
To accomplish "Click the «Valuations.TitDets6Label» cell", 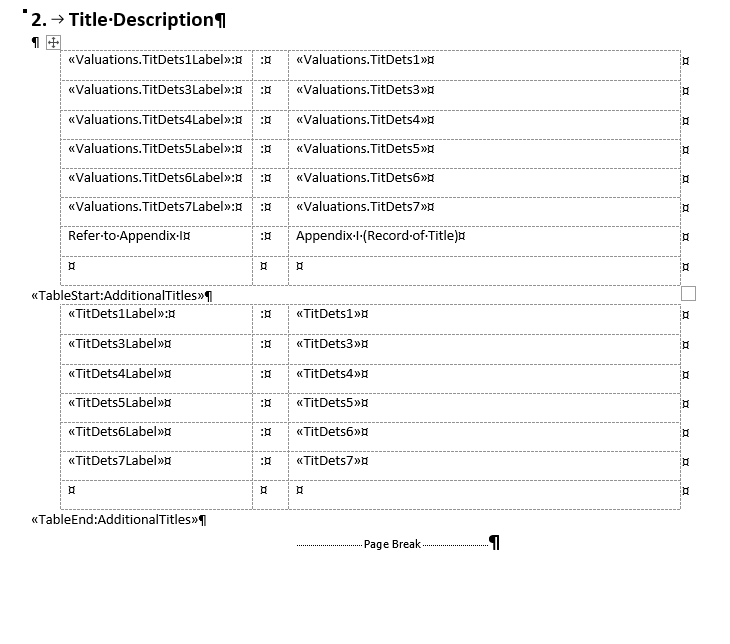I will point(156,183).
